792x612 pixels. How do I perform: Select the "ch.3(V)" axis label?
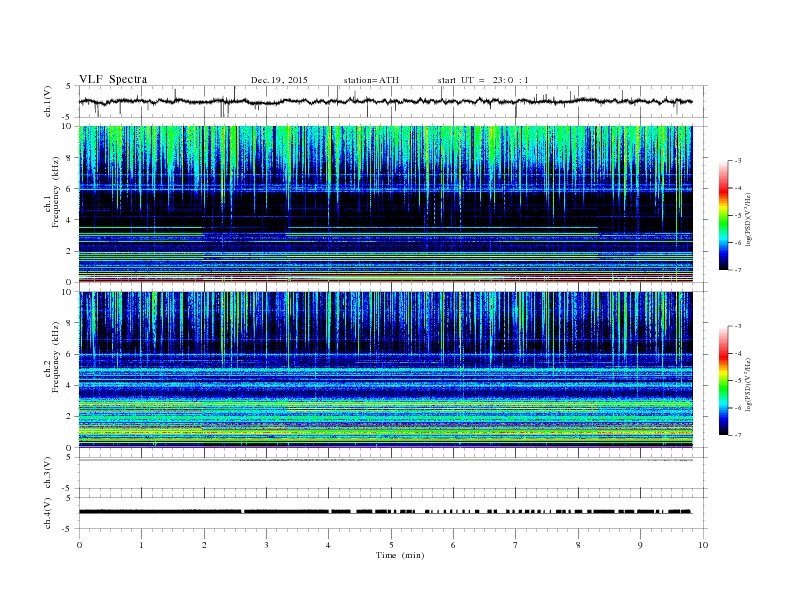[x=48, y=472]
